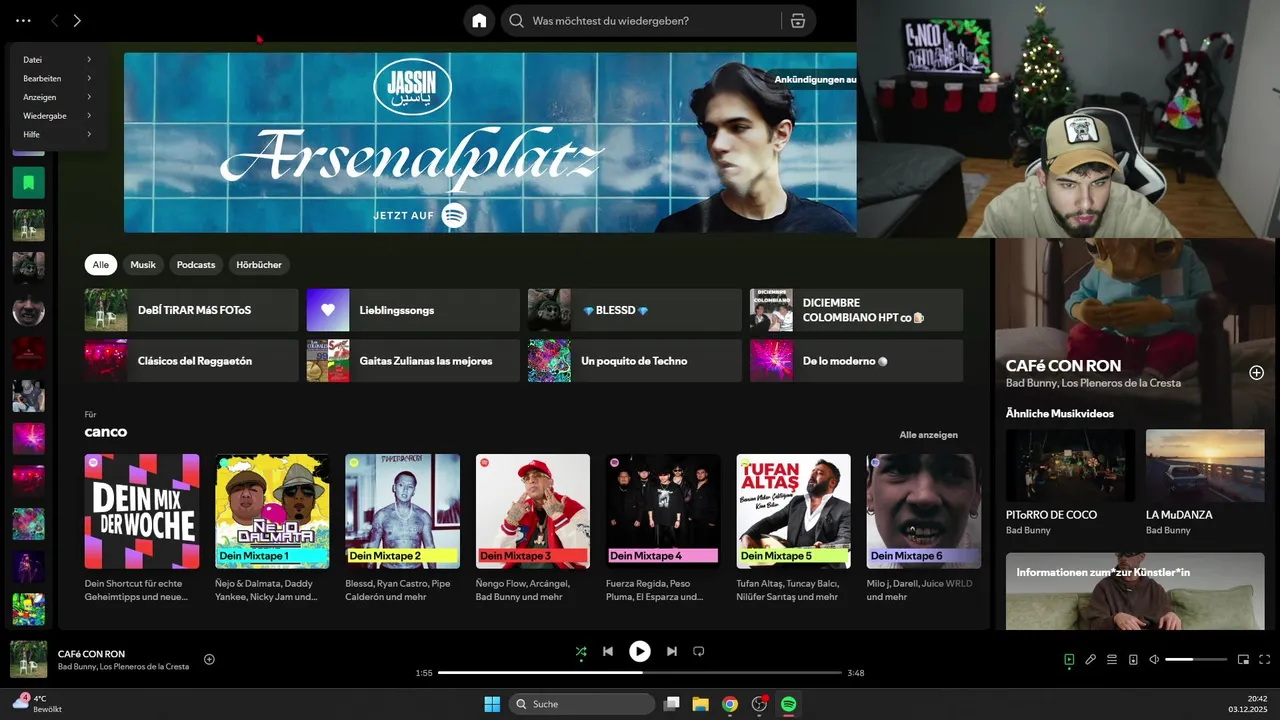Open Dein Mixtape 4 cover
1280x720 pixels.
coord(663,511)
